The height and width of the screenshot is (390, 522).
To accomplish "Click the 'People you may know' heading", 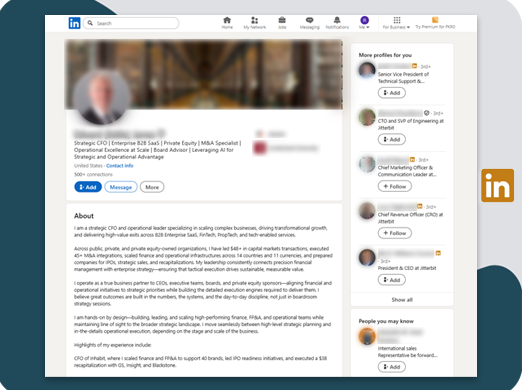I will click(x=386, y=321).
